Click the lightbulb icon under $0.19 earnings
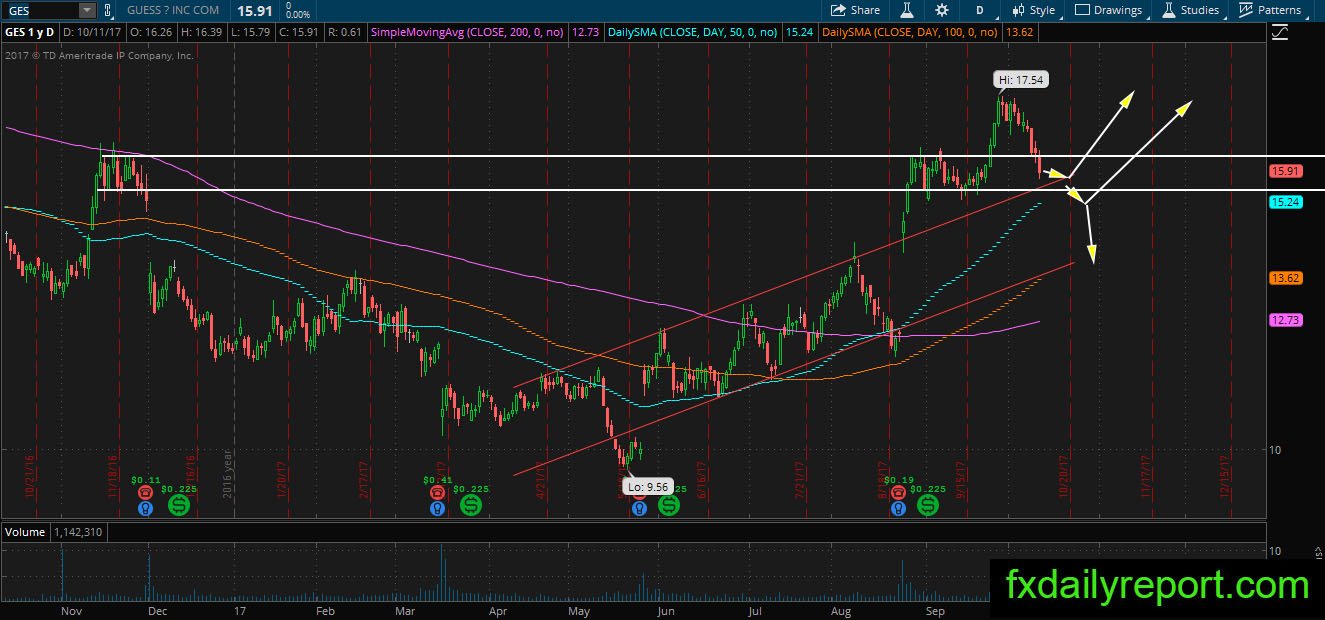The width and height of the screenshot is (1325, 620). point(899,508)
